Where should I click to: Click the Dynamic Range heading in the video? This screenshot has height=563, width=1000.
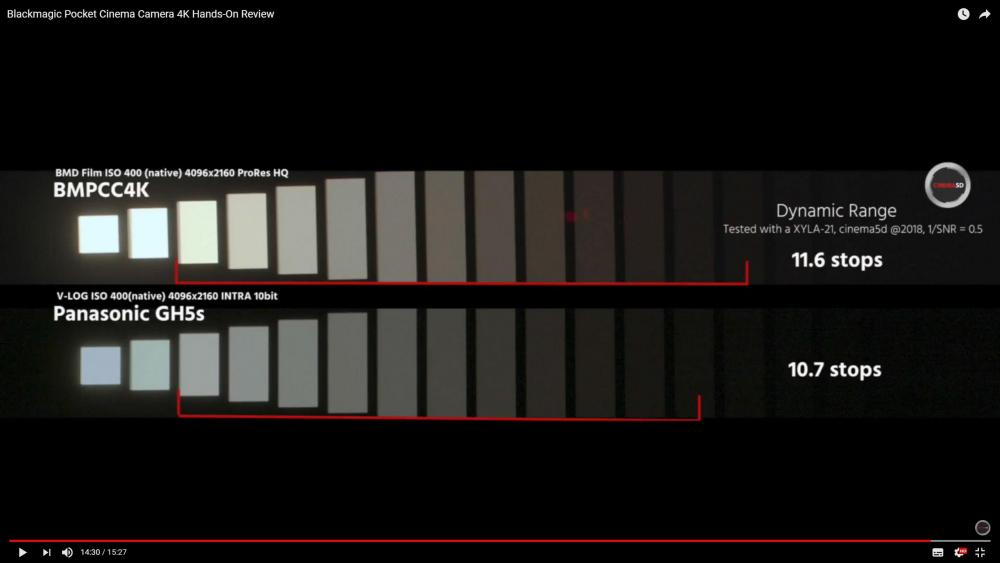pyautogui.click(x=836, y=210)
